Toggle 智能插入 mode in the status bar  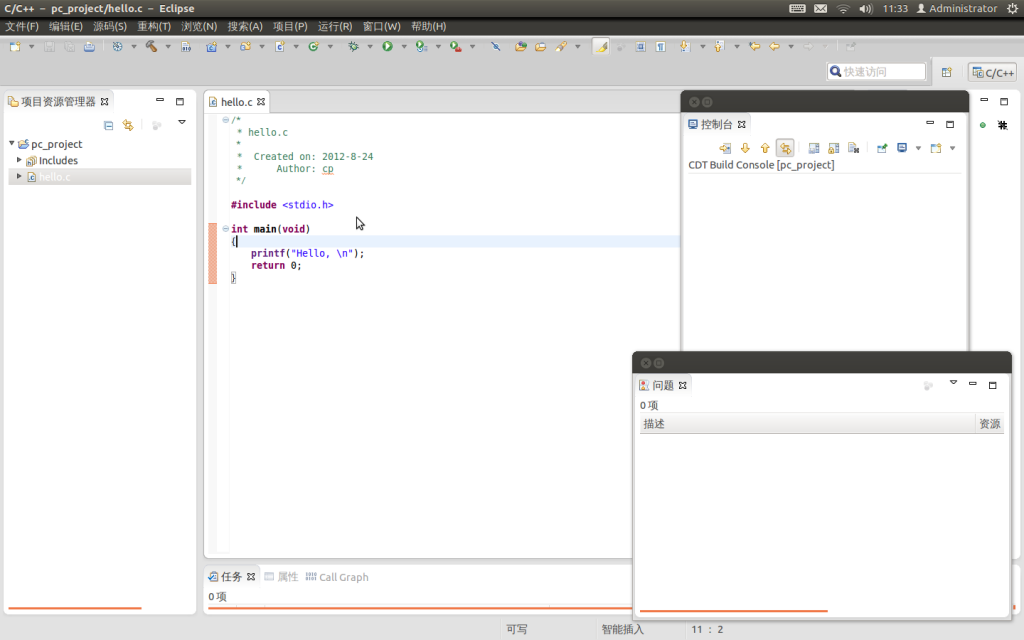623,629
